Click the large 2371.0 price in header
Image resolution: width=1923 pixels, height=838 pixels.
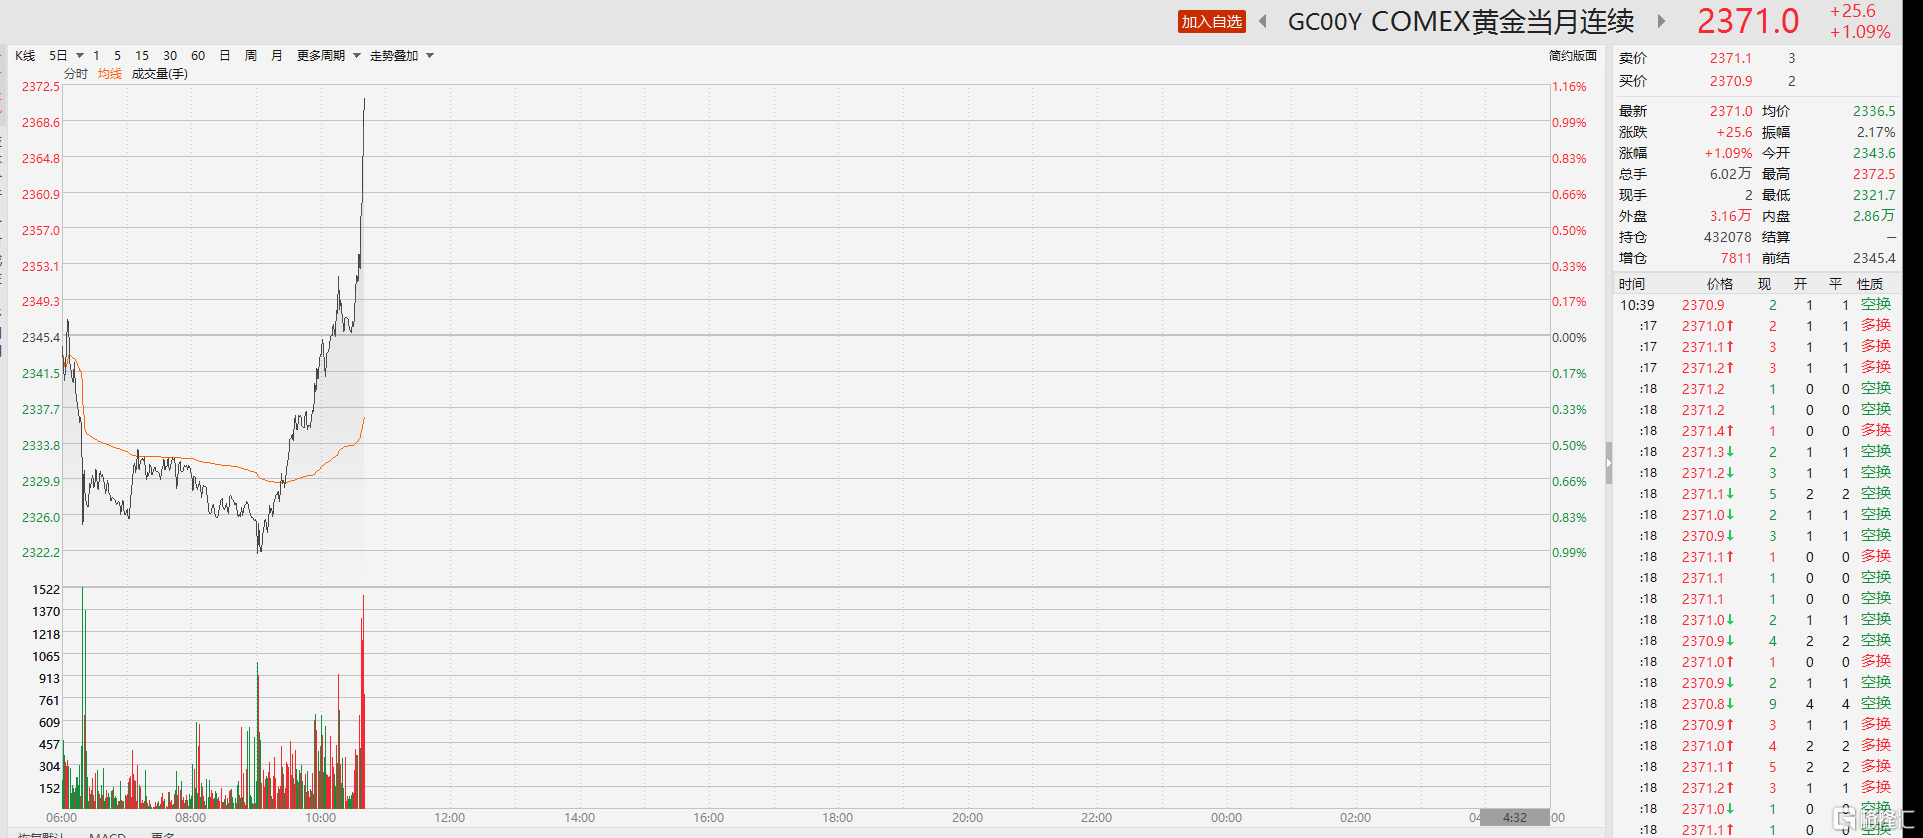1748,21
